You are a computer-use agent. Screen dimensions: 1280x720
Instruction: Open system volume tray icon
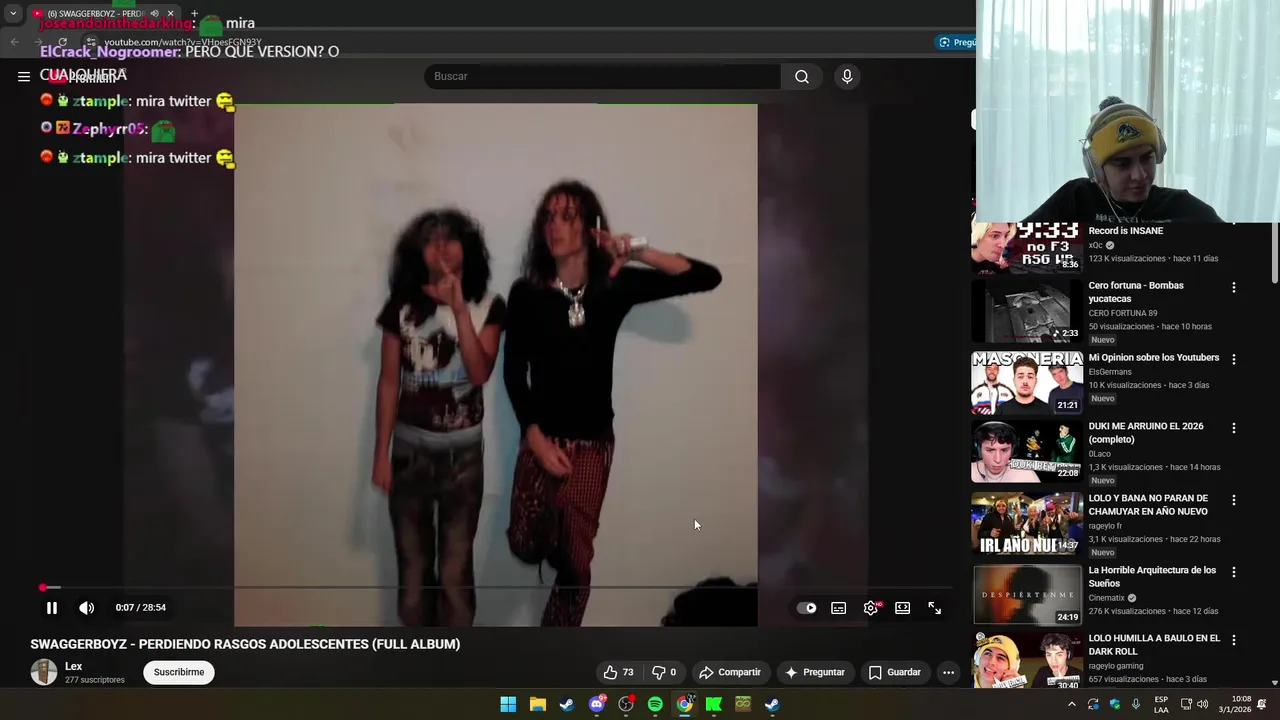[x=1202, y=704]
